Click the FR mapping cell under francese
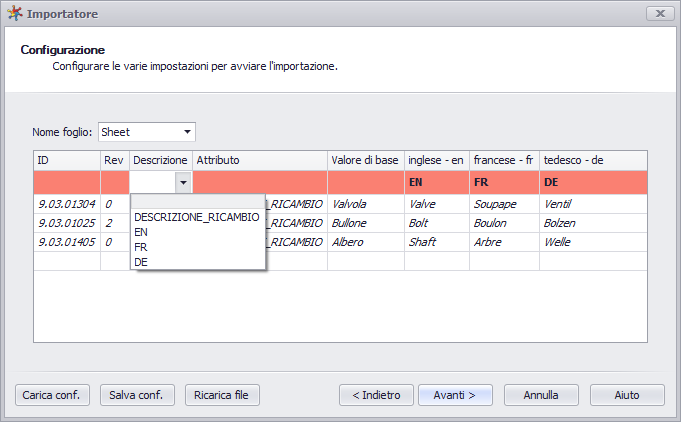681x422 pixels. click(504, 182)
